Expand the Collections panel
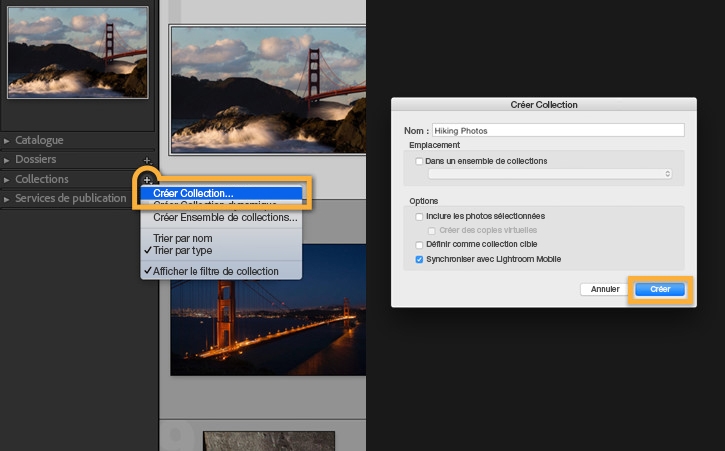 (x=6, y=179)
